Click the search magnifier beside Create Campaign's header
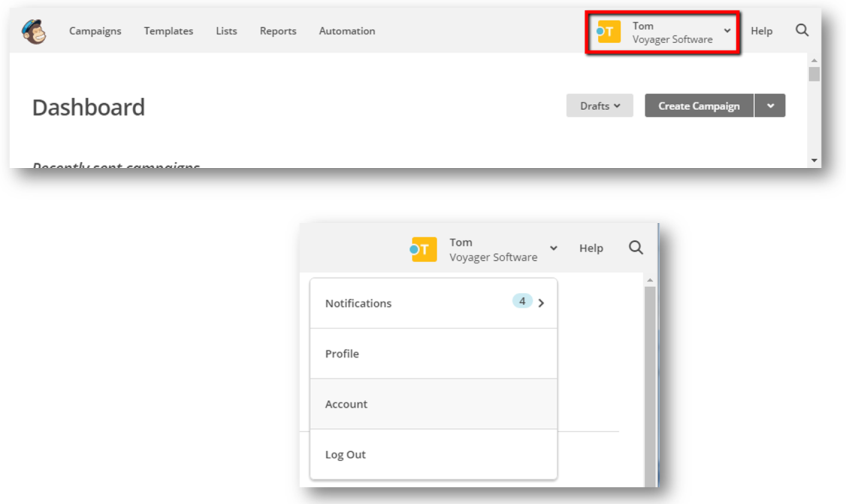Image resolution: width=846 pixels, height=504 pixels. [802, 30]
